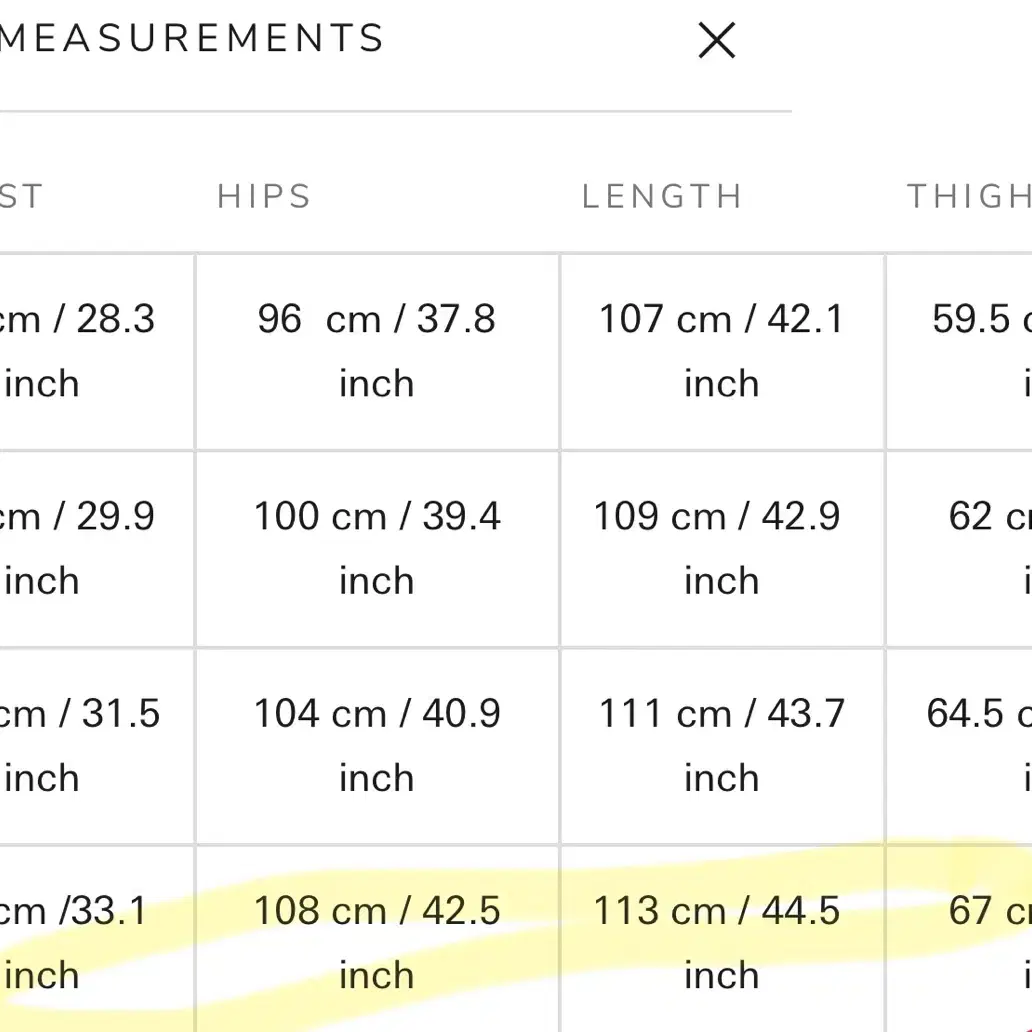
Task: Click the LENGTH column header
Action: 662,196
